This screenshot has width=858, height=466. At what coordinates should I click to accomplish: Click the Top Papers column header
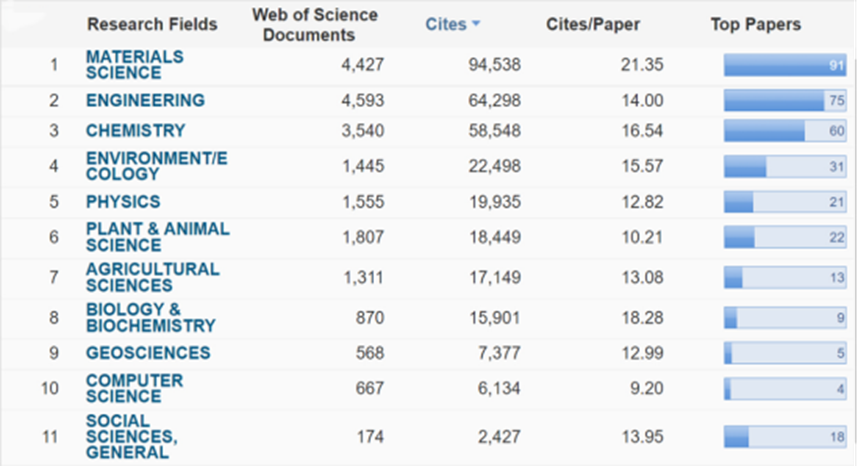click(x=755, y=24)
